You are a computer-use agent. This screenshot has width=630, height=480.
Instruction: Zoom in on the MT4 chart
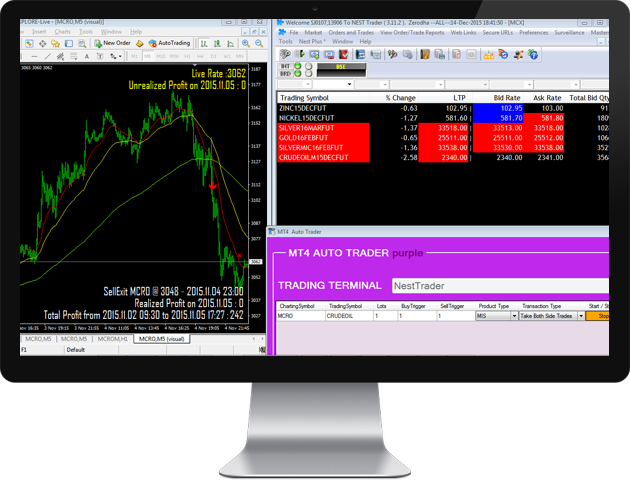click(245, 43)
